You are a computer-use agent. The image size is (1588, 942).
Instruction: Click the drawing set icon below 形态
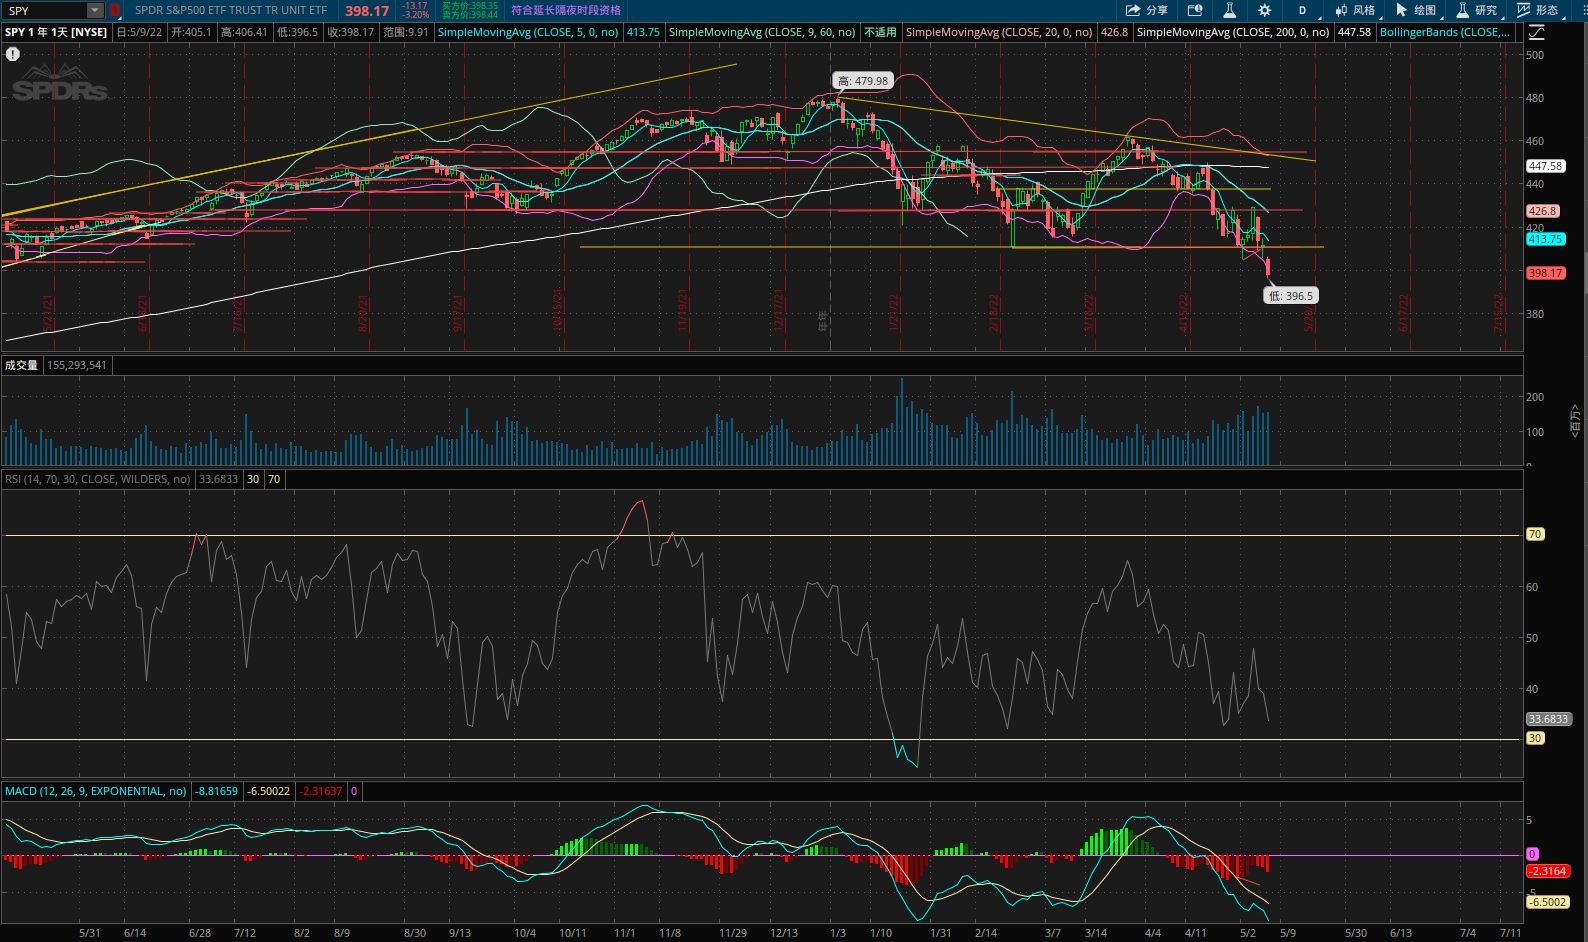click(x=1537, y=32)
